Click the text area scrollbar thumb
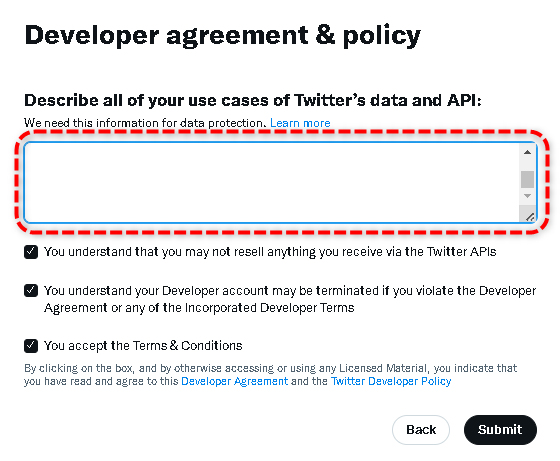This screenshot has width=560, height=461. (x=527, y=179)
